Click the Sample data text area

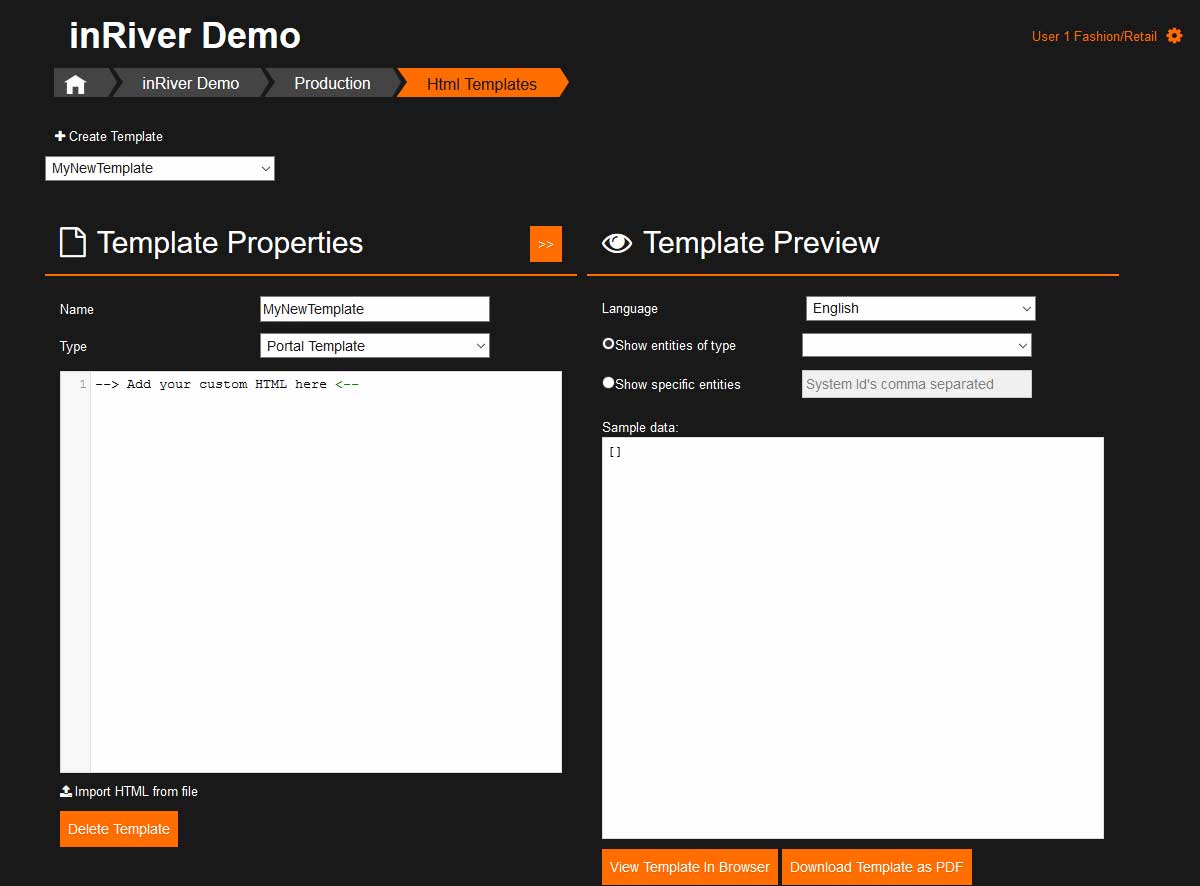coord(853,638)
